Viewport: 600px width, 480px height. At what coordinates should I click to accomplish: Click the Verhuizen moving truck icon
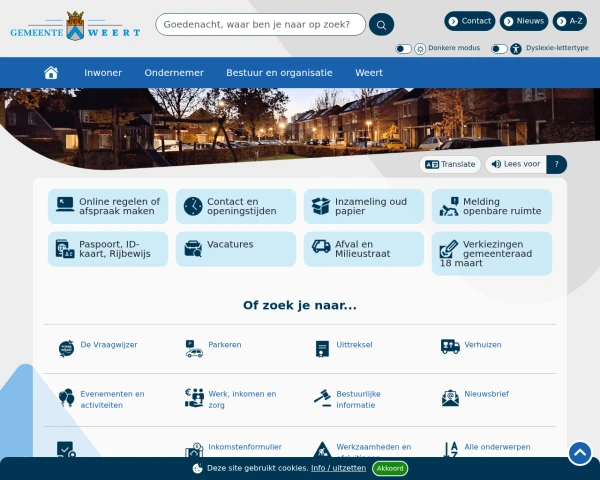click(x=450, y=346)
